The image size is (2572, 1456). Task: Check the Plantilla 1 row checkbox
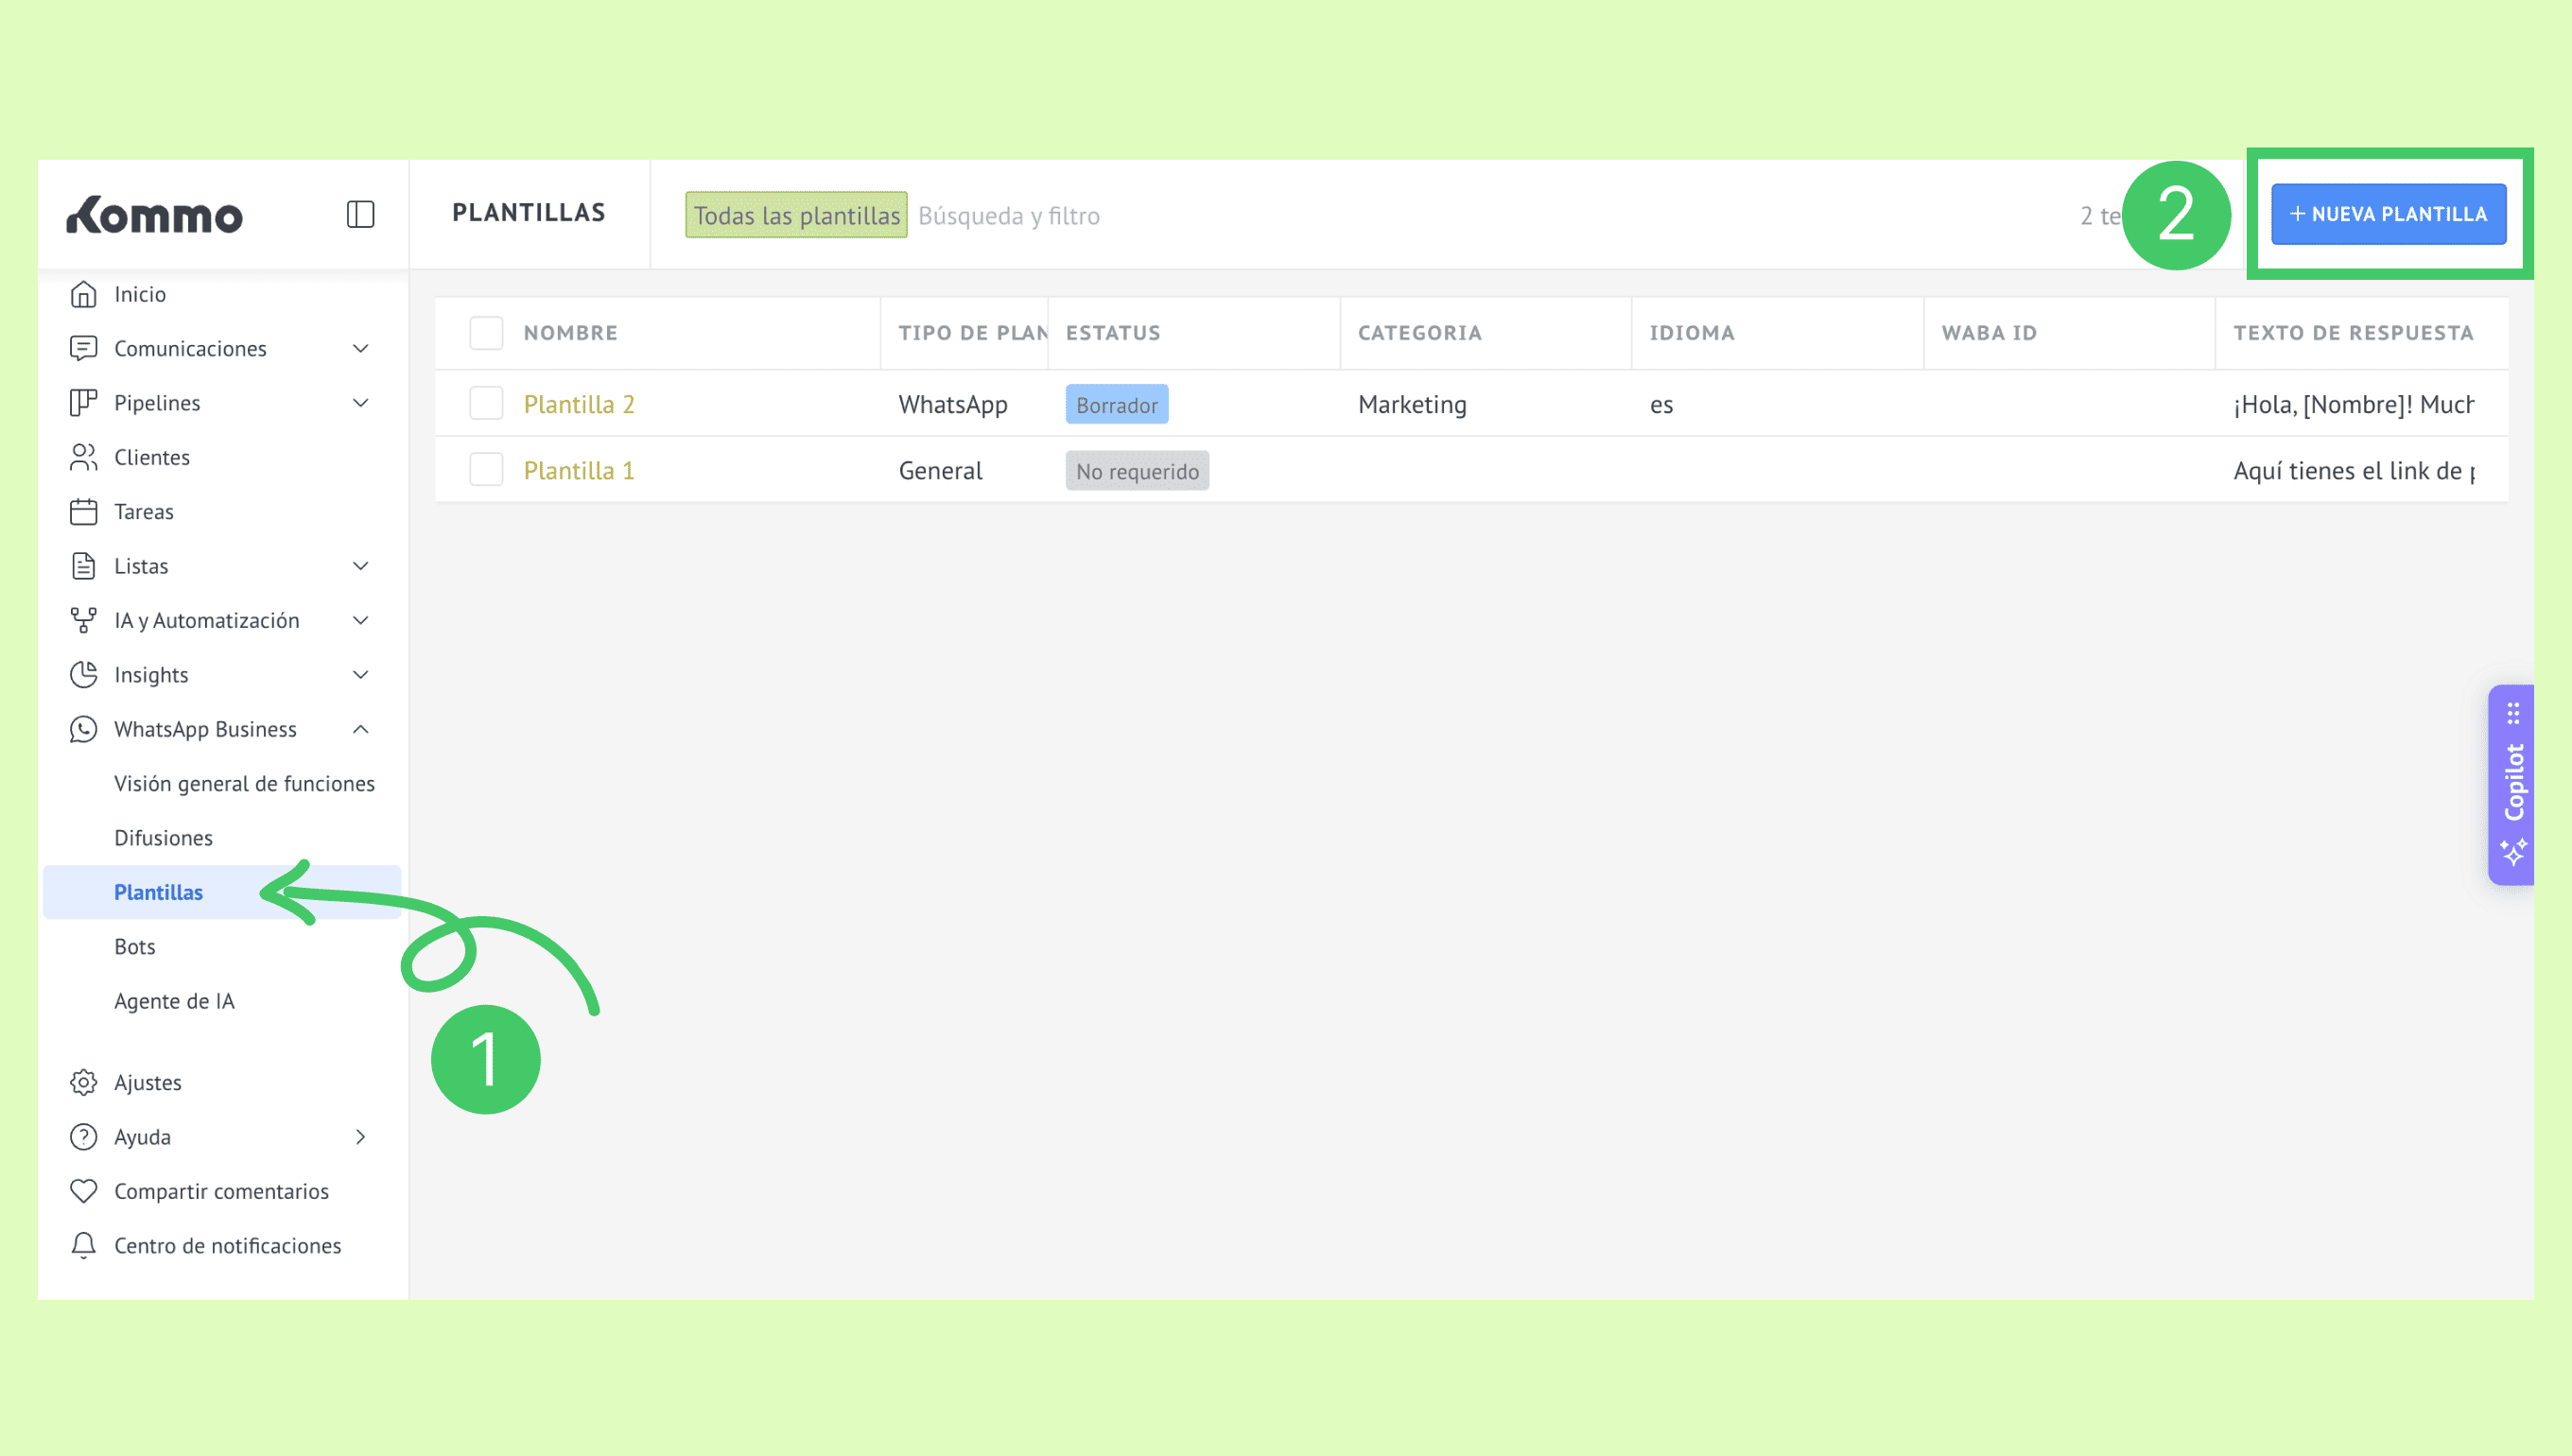486,469
